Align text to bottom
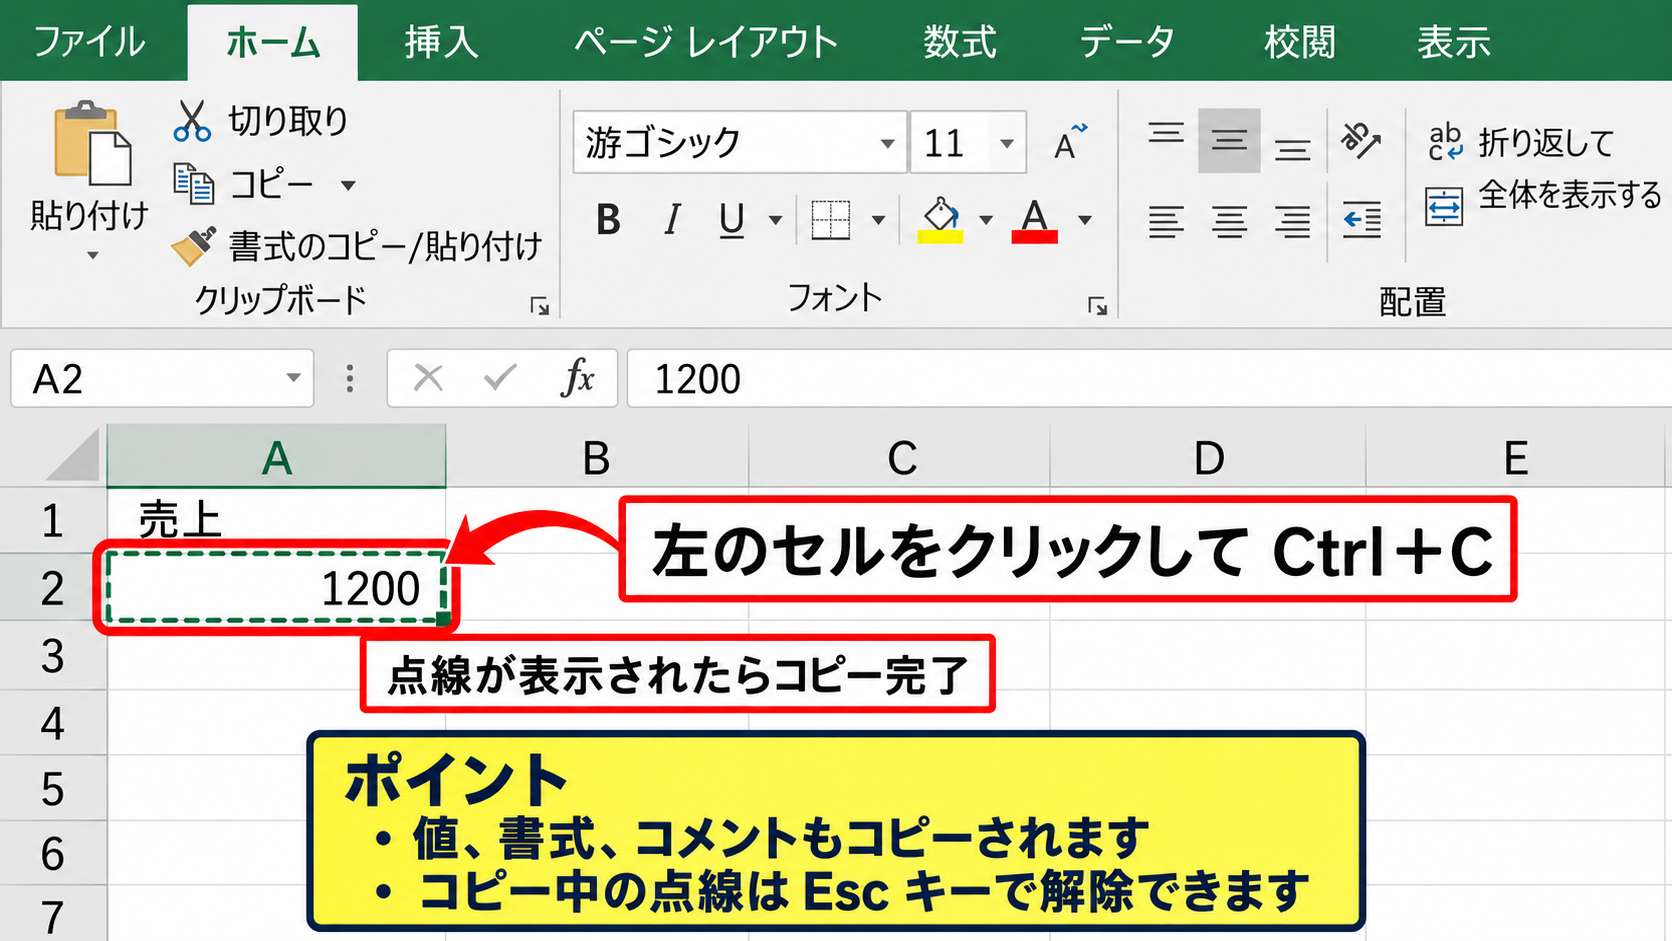Image resolution: width=1672 pixels, height=941 pixels. (1292, 150)
